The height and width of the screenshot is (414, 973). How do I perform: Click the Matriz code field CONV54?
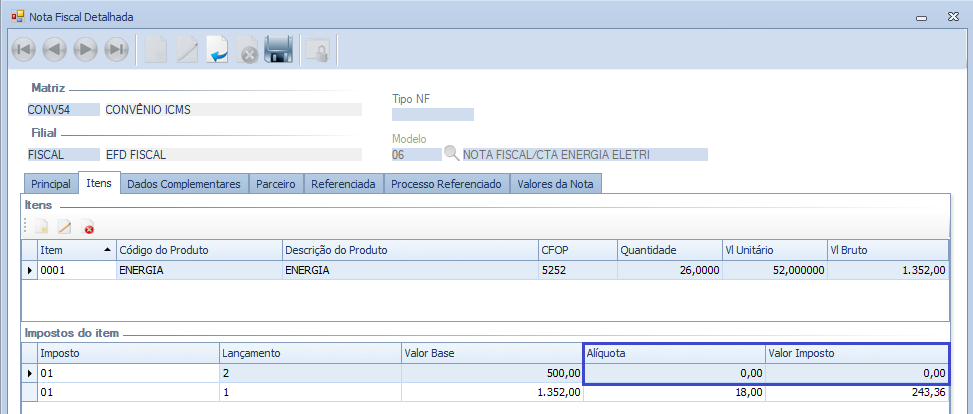(63, 110)
